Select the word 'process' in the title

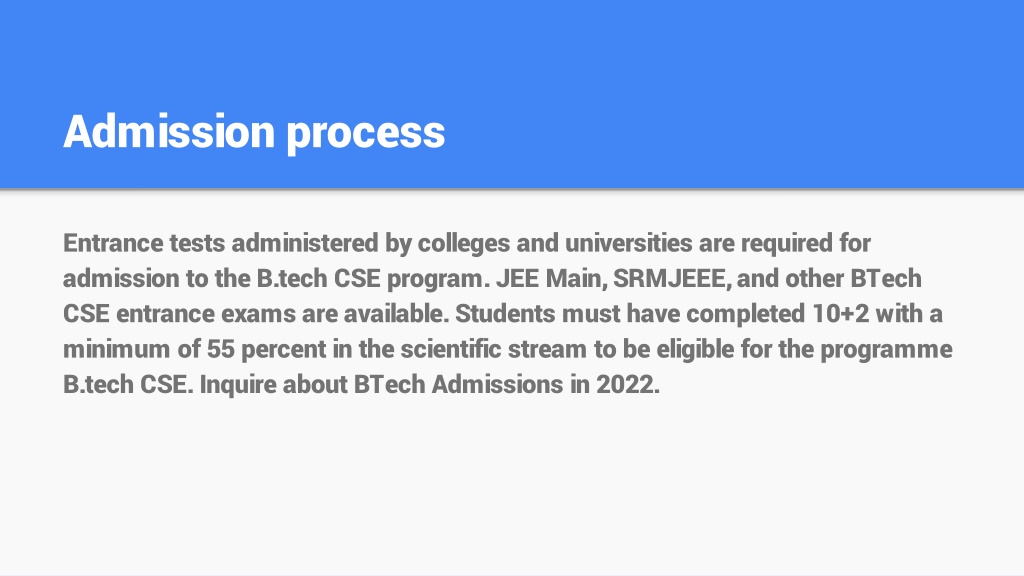[366, 136]
